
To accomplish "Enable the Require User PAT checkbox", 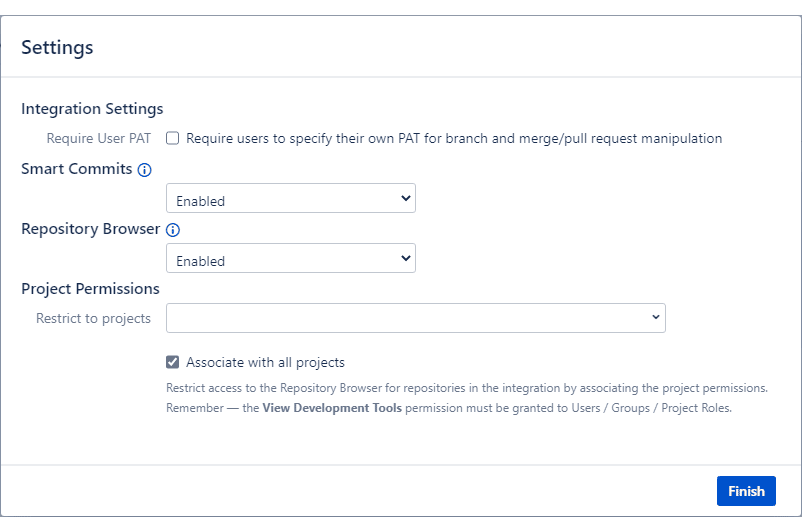I will [172, 138].
